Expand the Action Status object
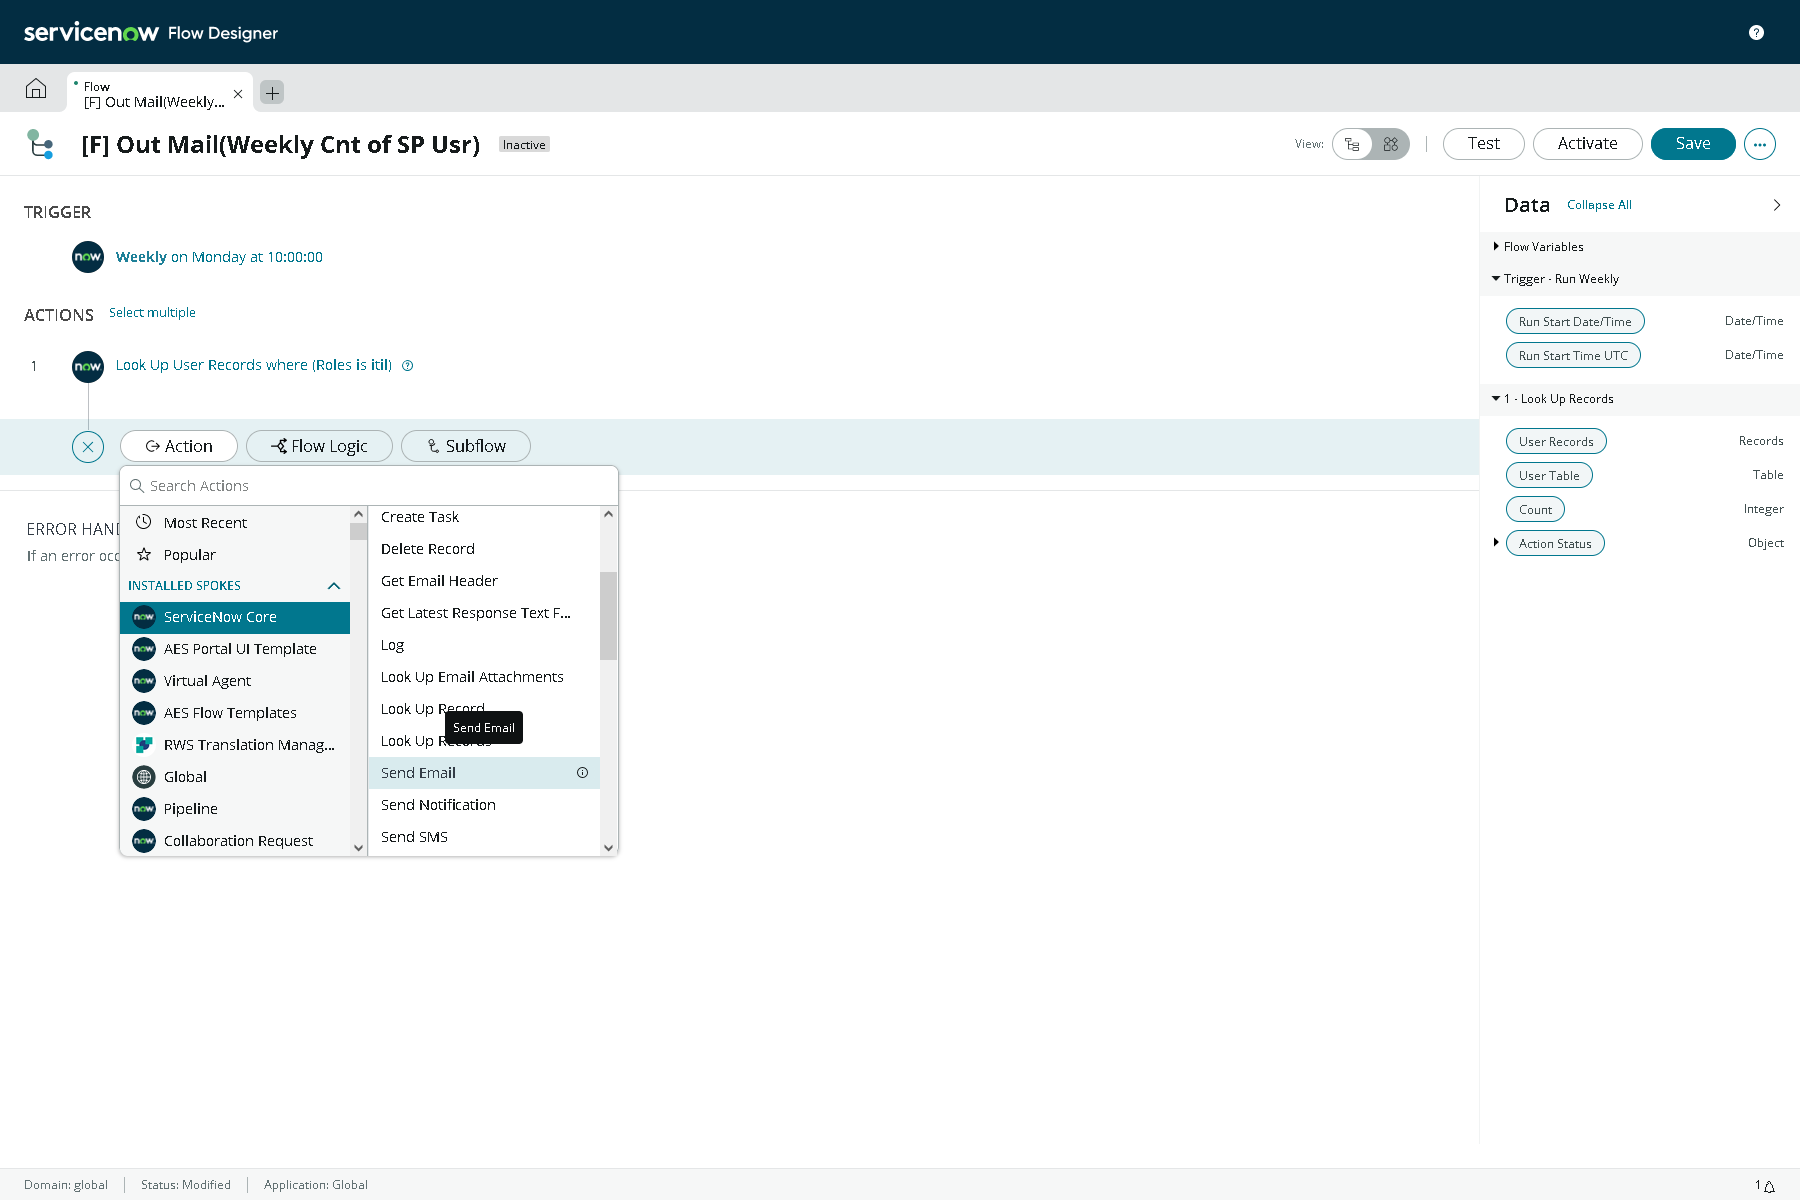The width and height of the screenshot is (1800, 1200). [1496, 542]
